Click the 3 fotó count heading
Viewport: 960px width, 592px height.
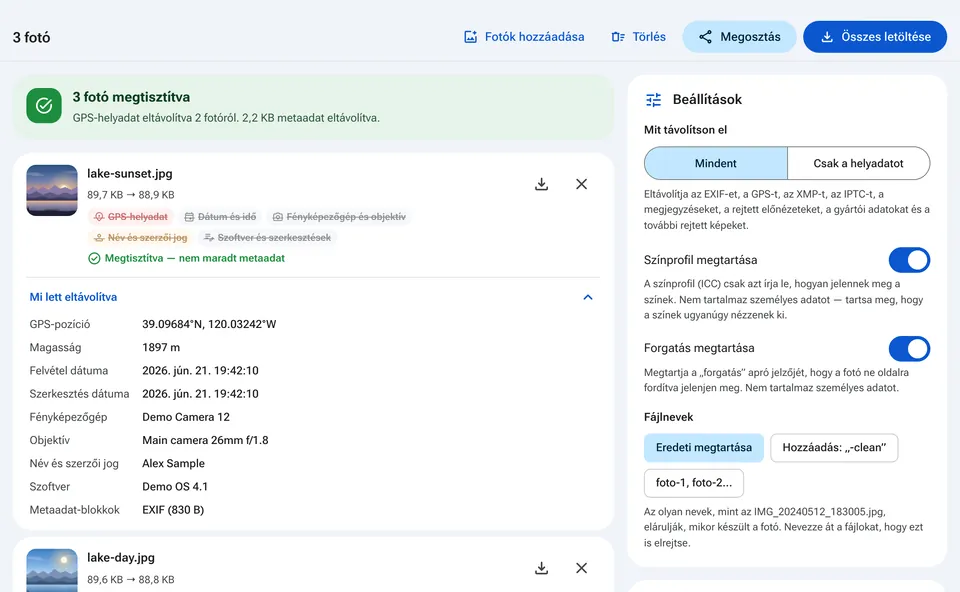[x=31, y=37]
